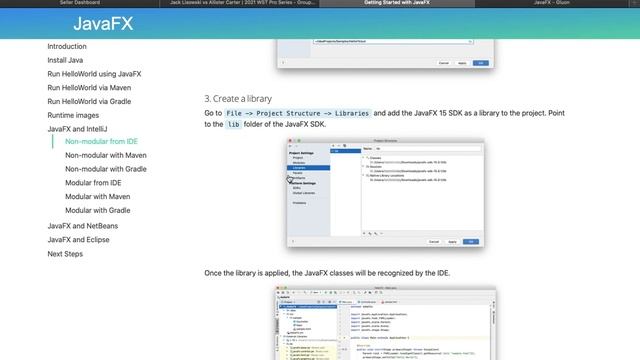Image resolution: width=640 pixels, height=360 pixels.
Task: Click Libraries row in Project Structure screenshot
Action: click(x=309, y=168)
